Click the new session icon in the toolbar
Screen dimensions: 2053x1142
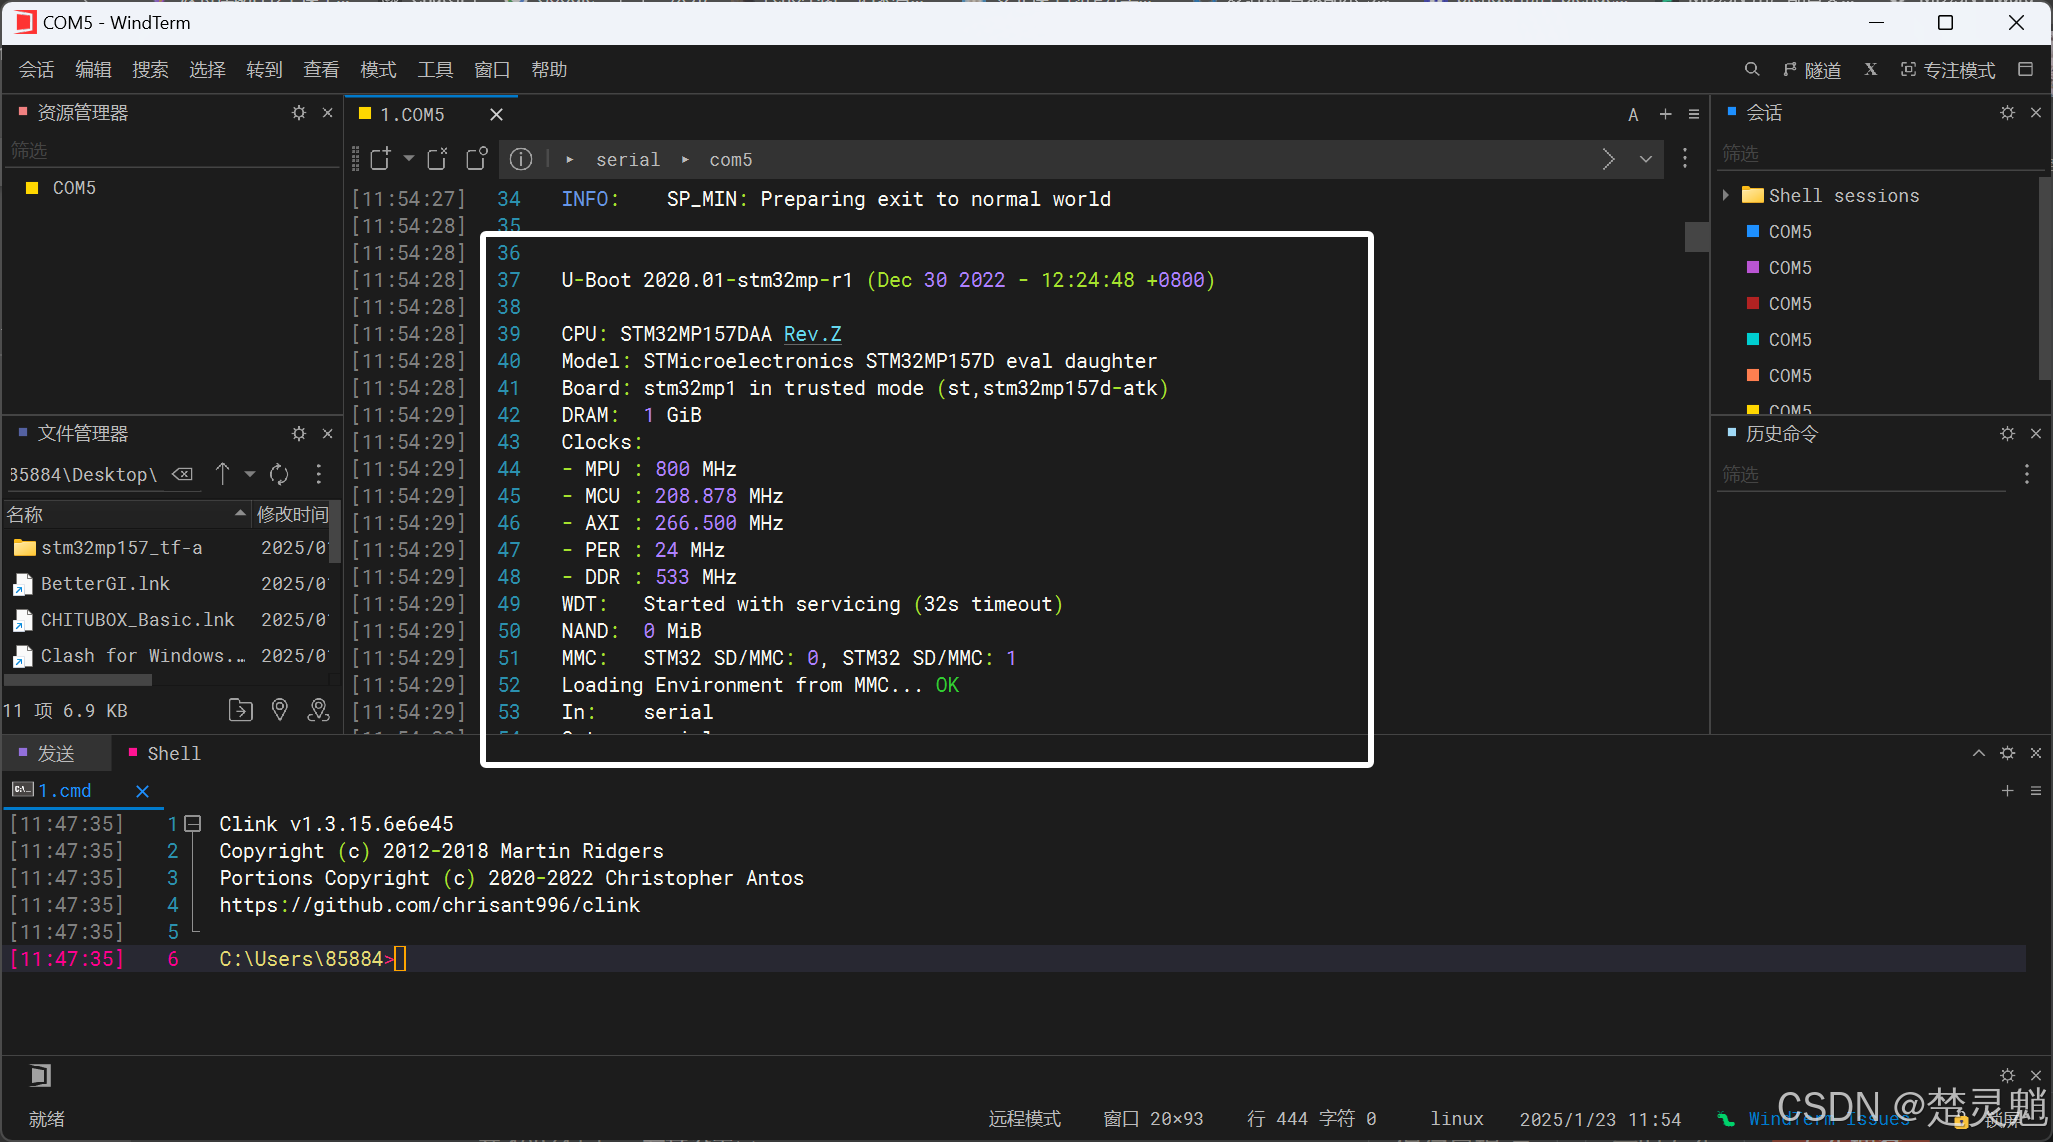(x=380, y=159)
